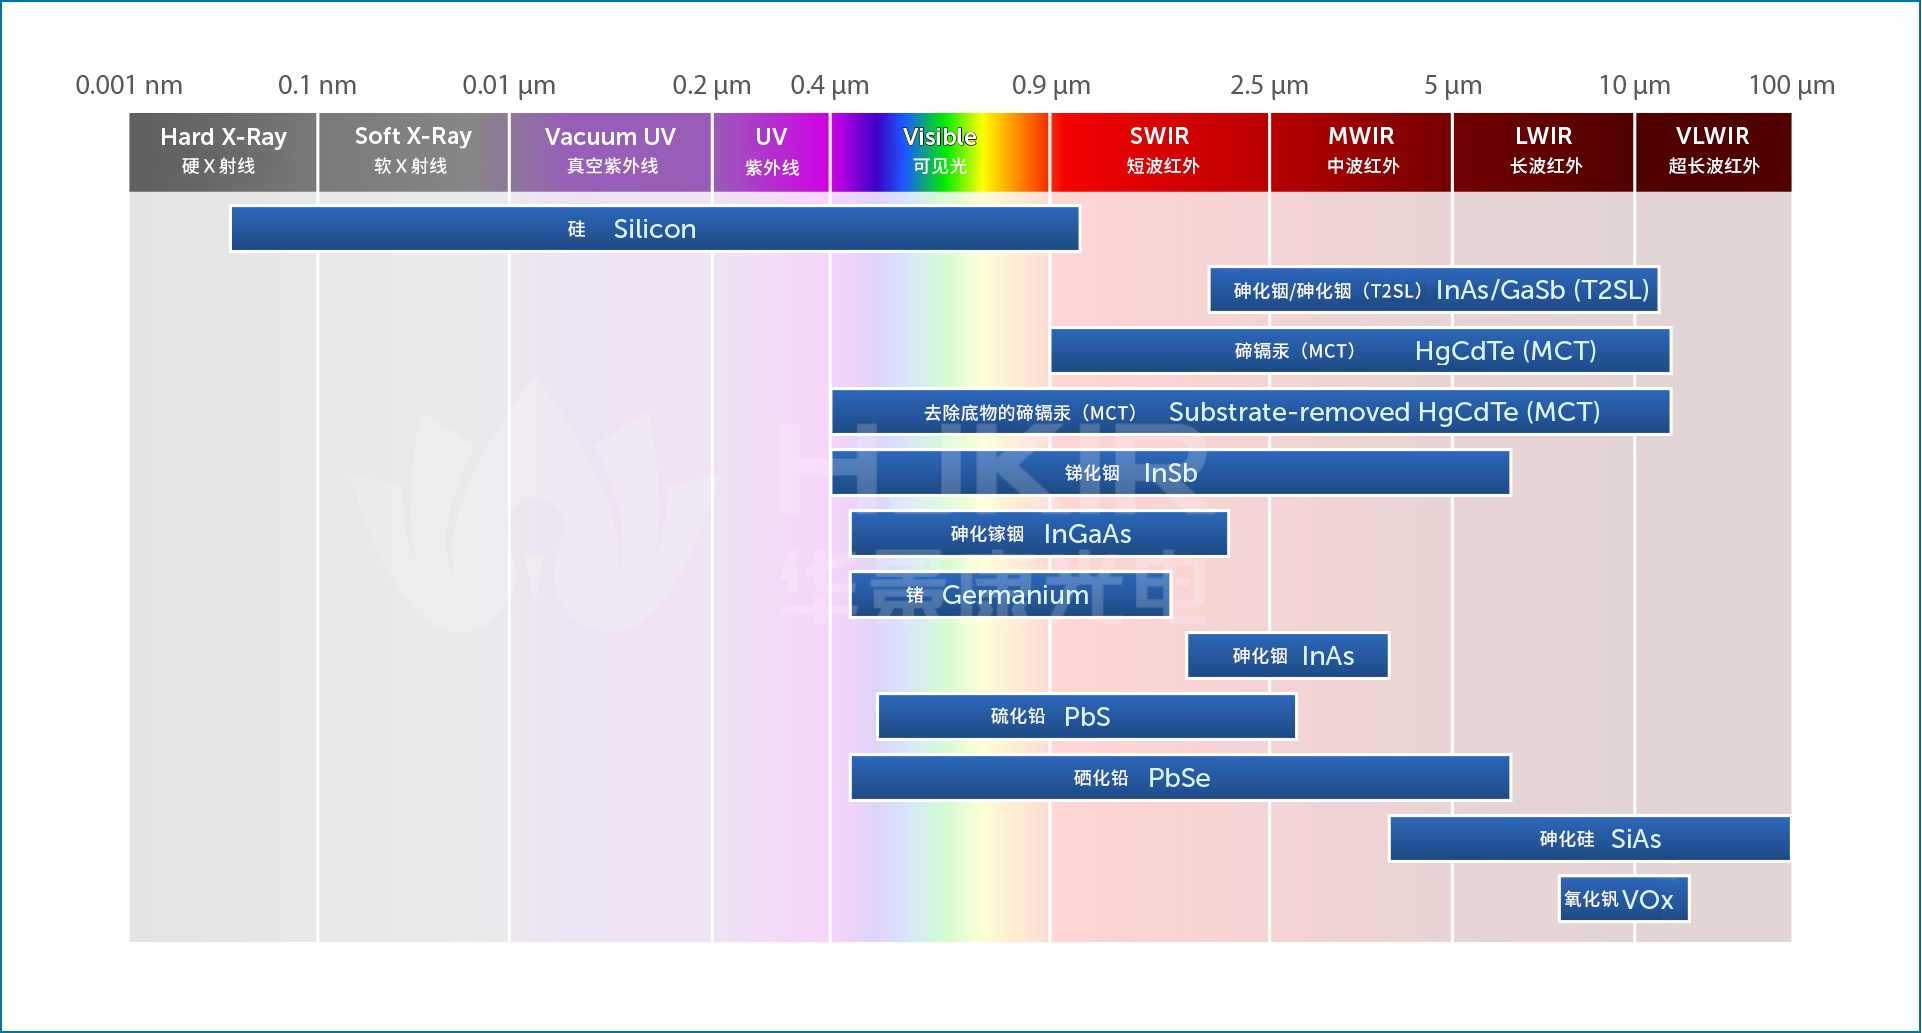Select the red SWIR band header
The height and width of the screenshot is (1033, 1922).
pos(1160,152)
